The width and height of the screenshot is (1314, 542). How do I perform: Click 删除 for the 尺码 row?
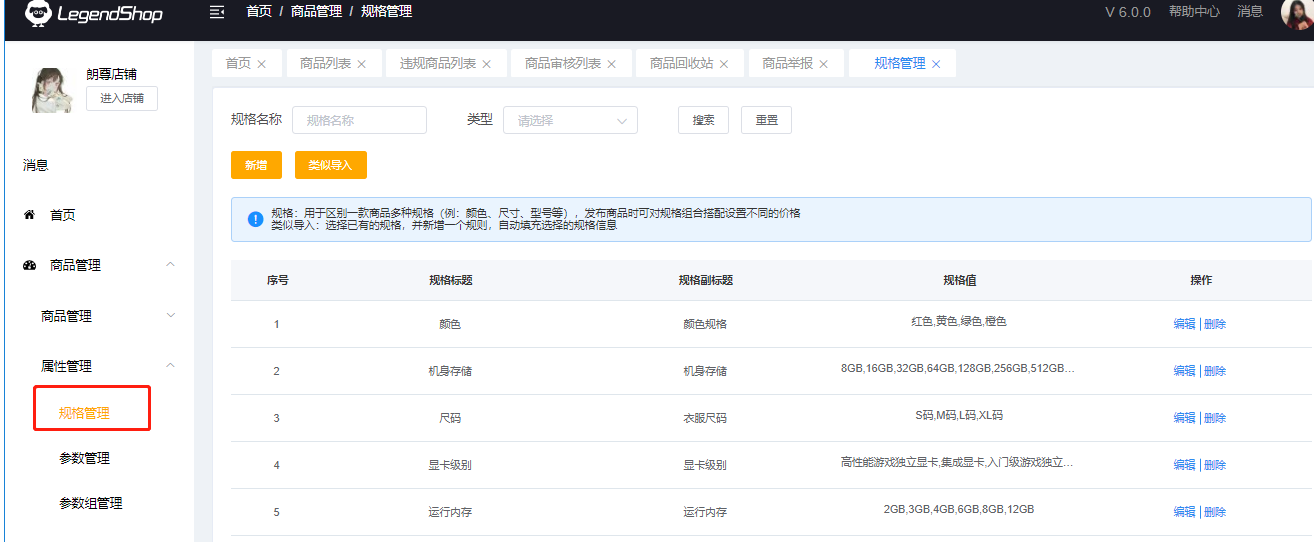click(x=1215, y=418)
